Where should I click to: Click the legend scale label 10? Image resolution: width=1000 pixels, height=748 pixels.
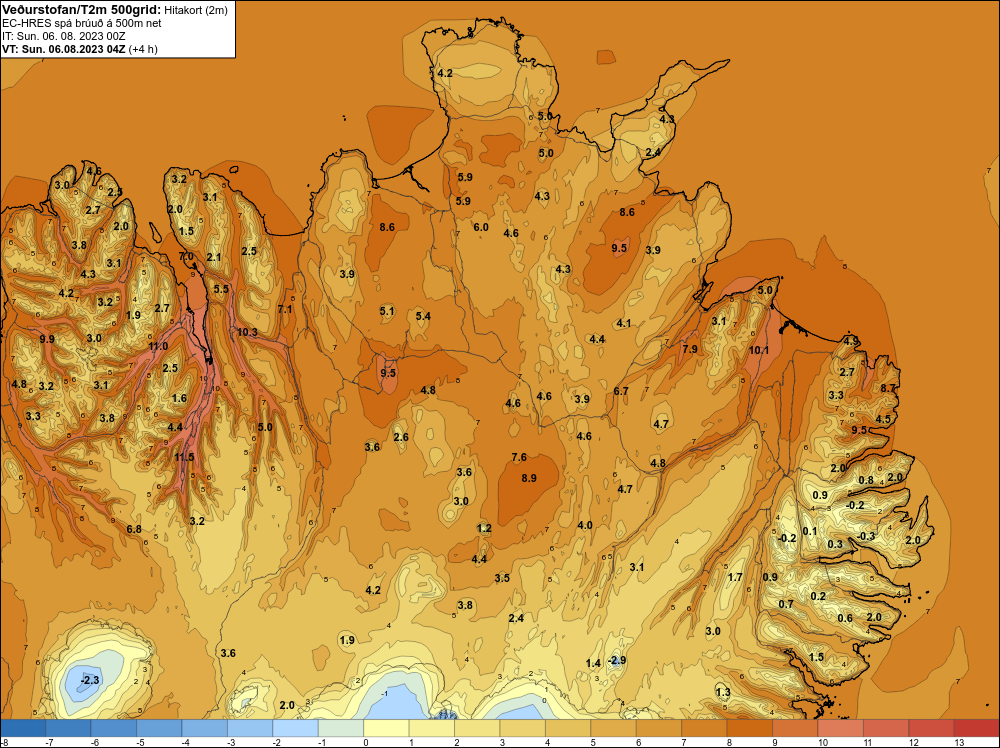pyautogui.click(x=823, y=742)
